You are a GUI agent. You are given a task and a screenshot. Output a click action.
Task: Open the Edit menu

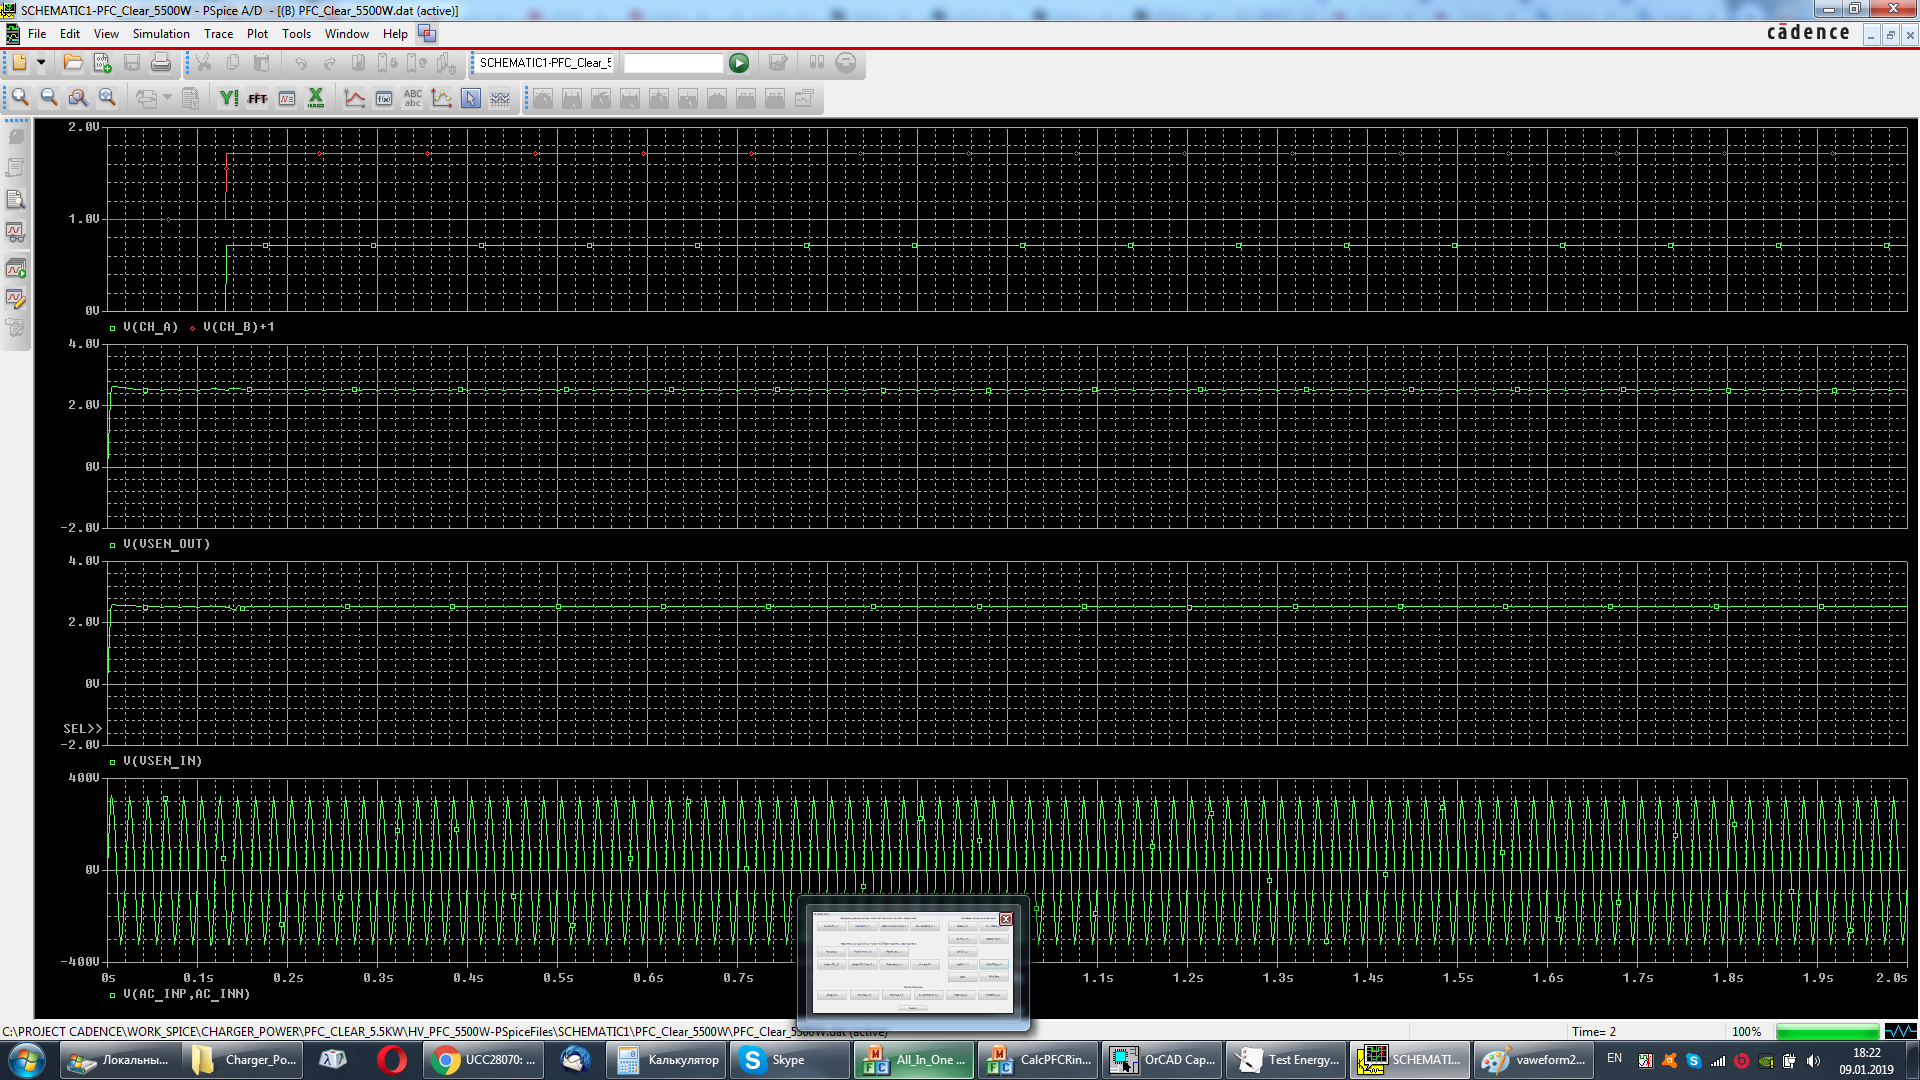point(70,33)
